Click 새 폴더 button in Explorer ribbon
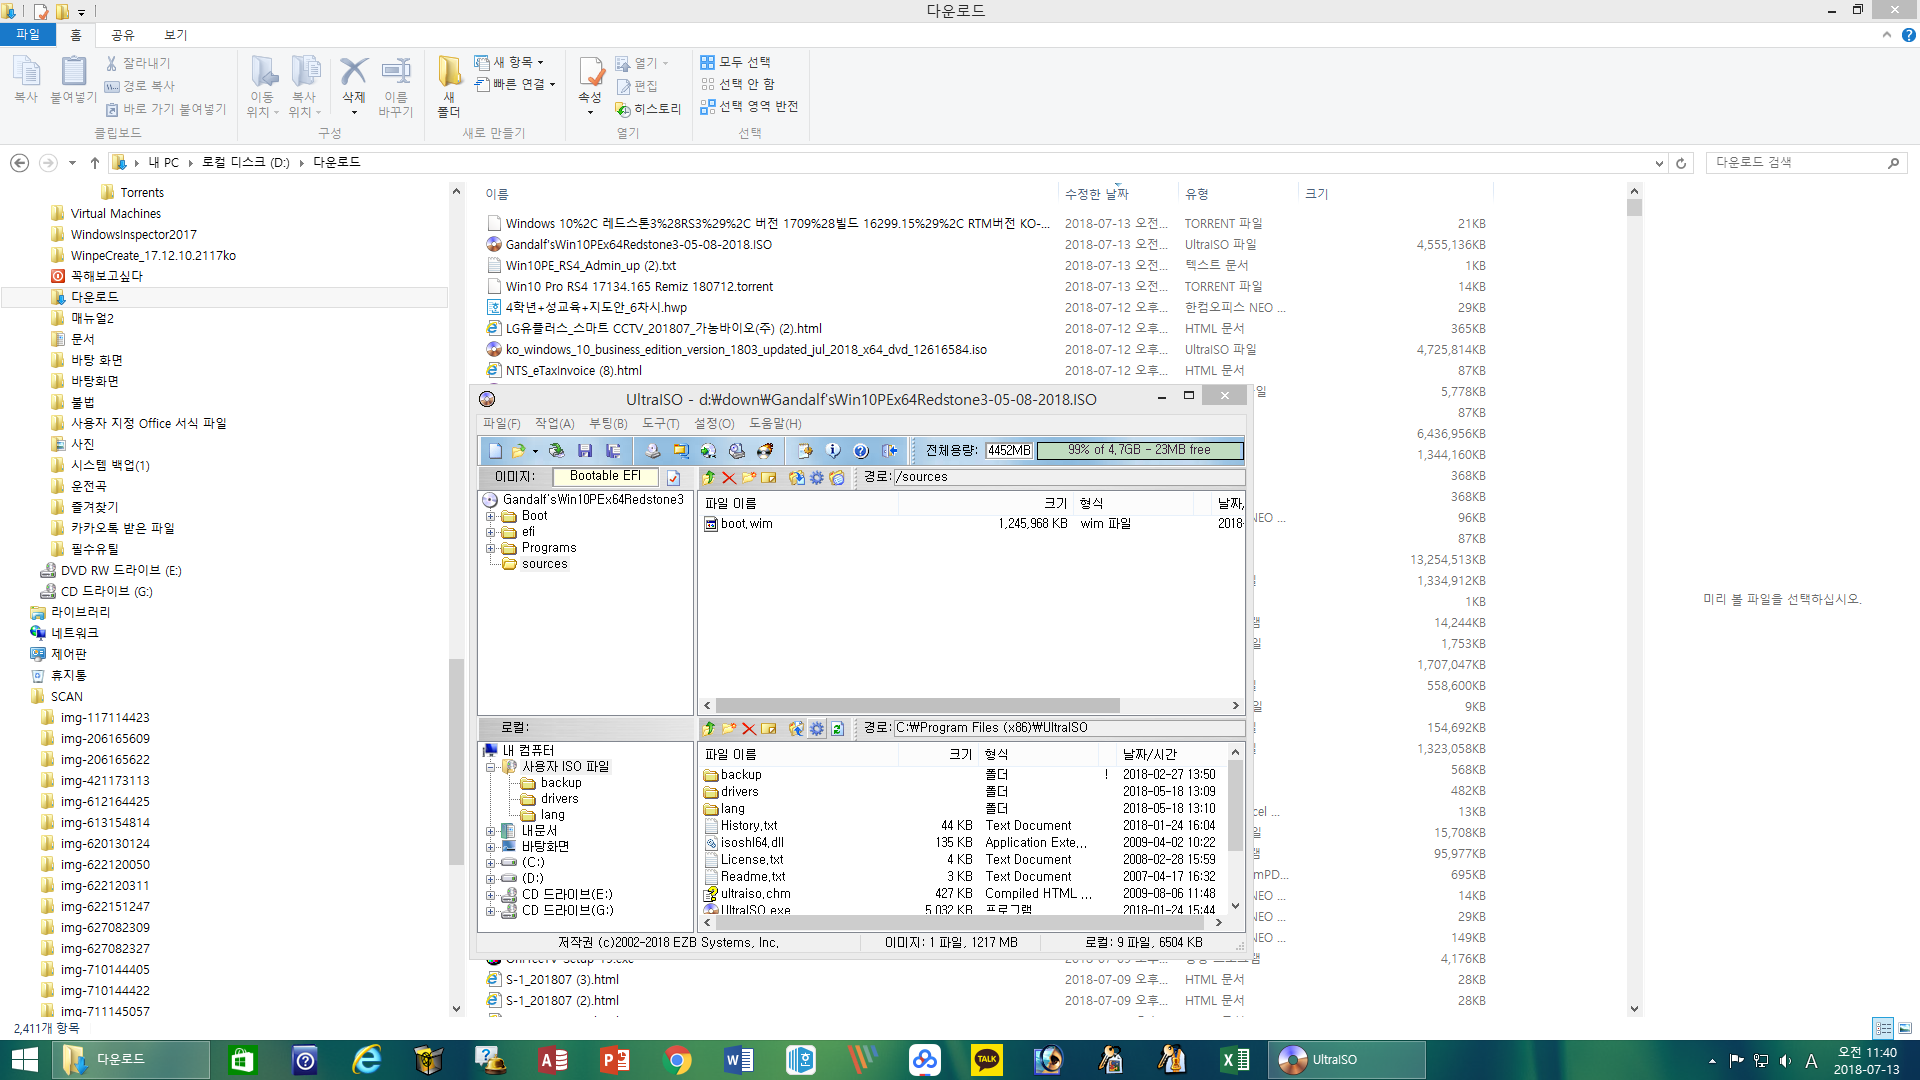The width and height of the screenshot is (1920, 1080). click(x=449, y=87)
